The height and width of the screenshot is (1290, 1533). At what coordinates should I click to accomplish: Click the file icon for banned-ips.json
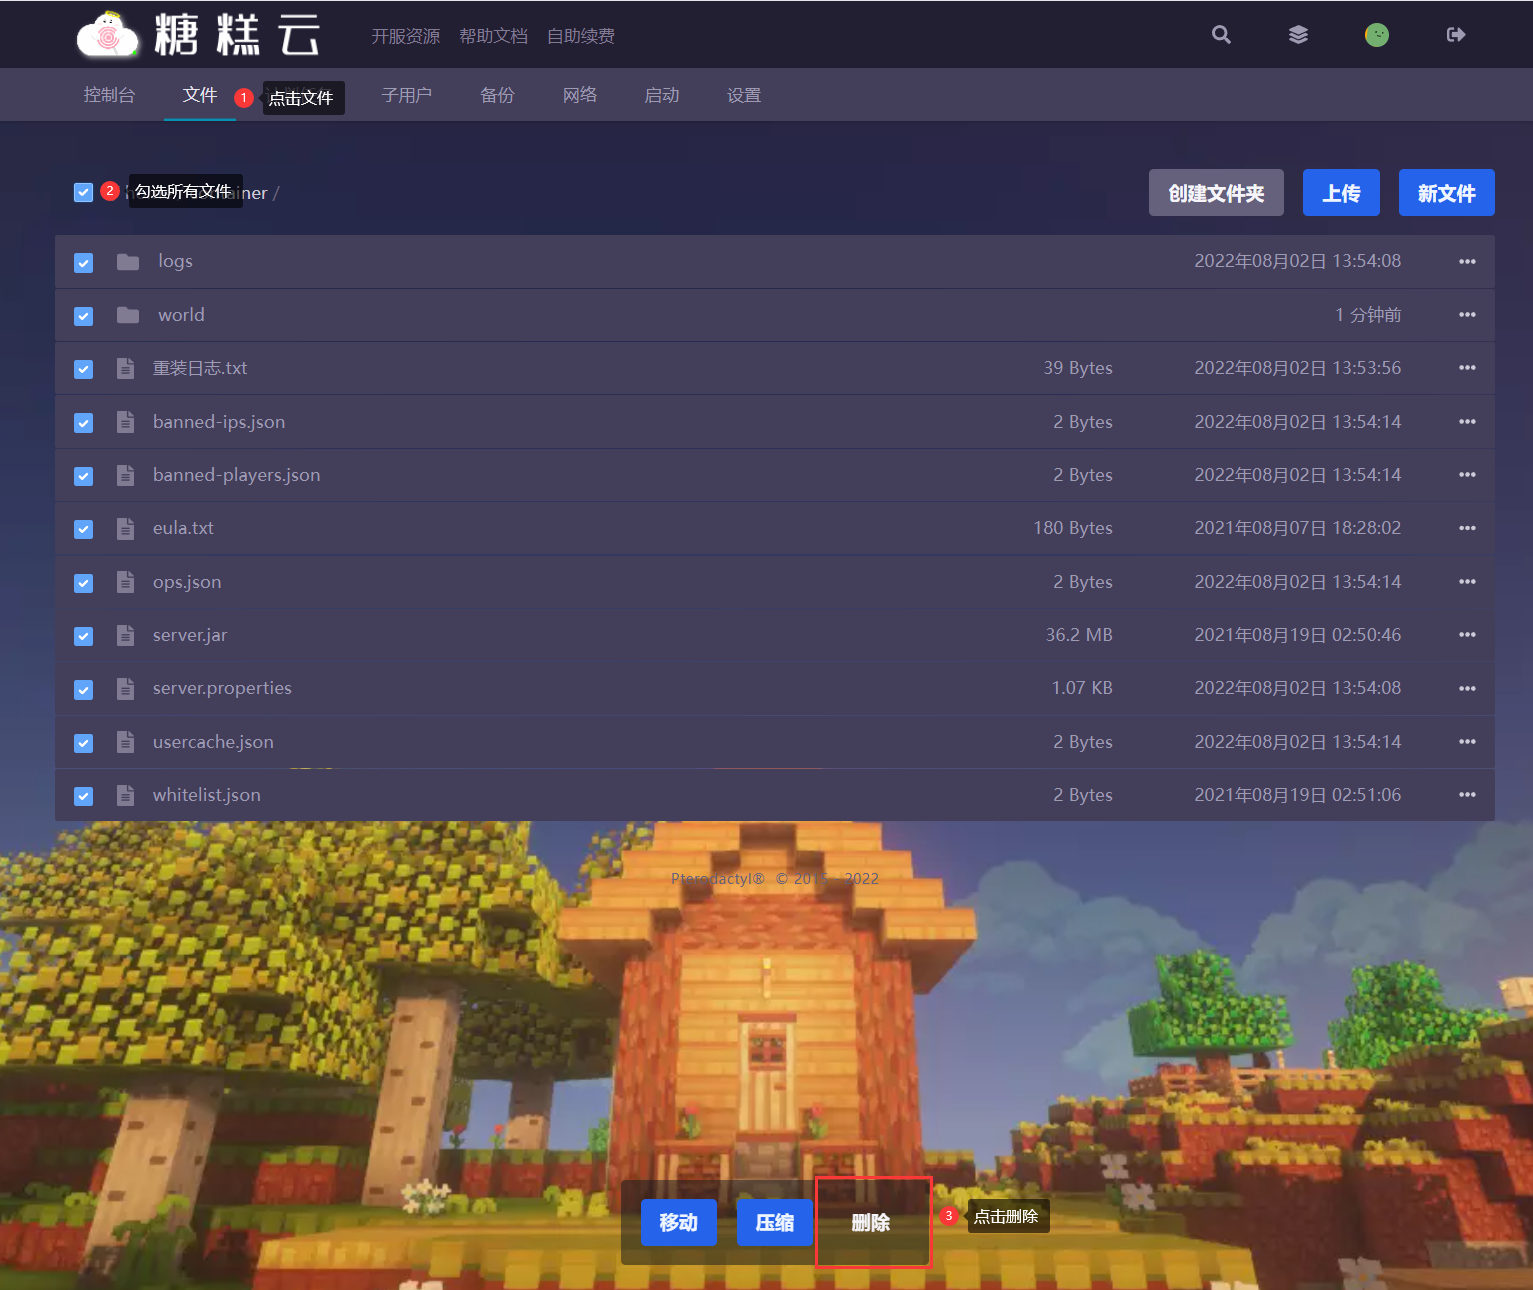pyautogui.click(x=125, y=422)
